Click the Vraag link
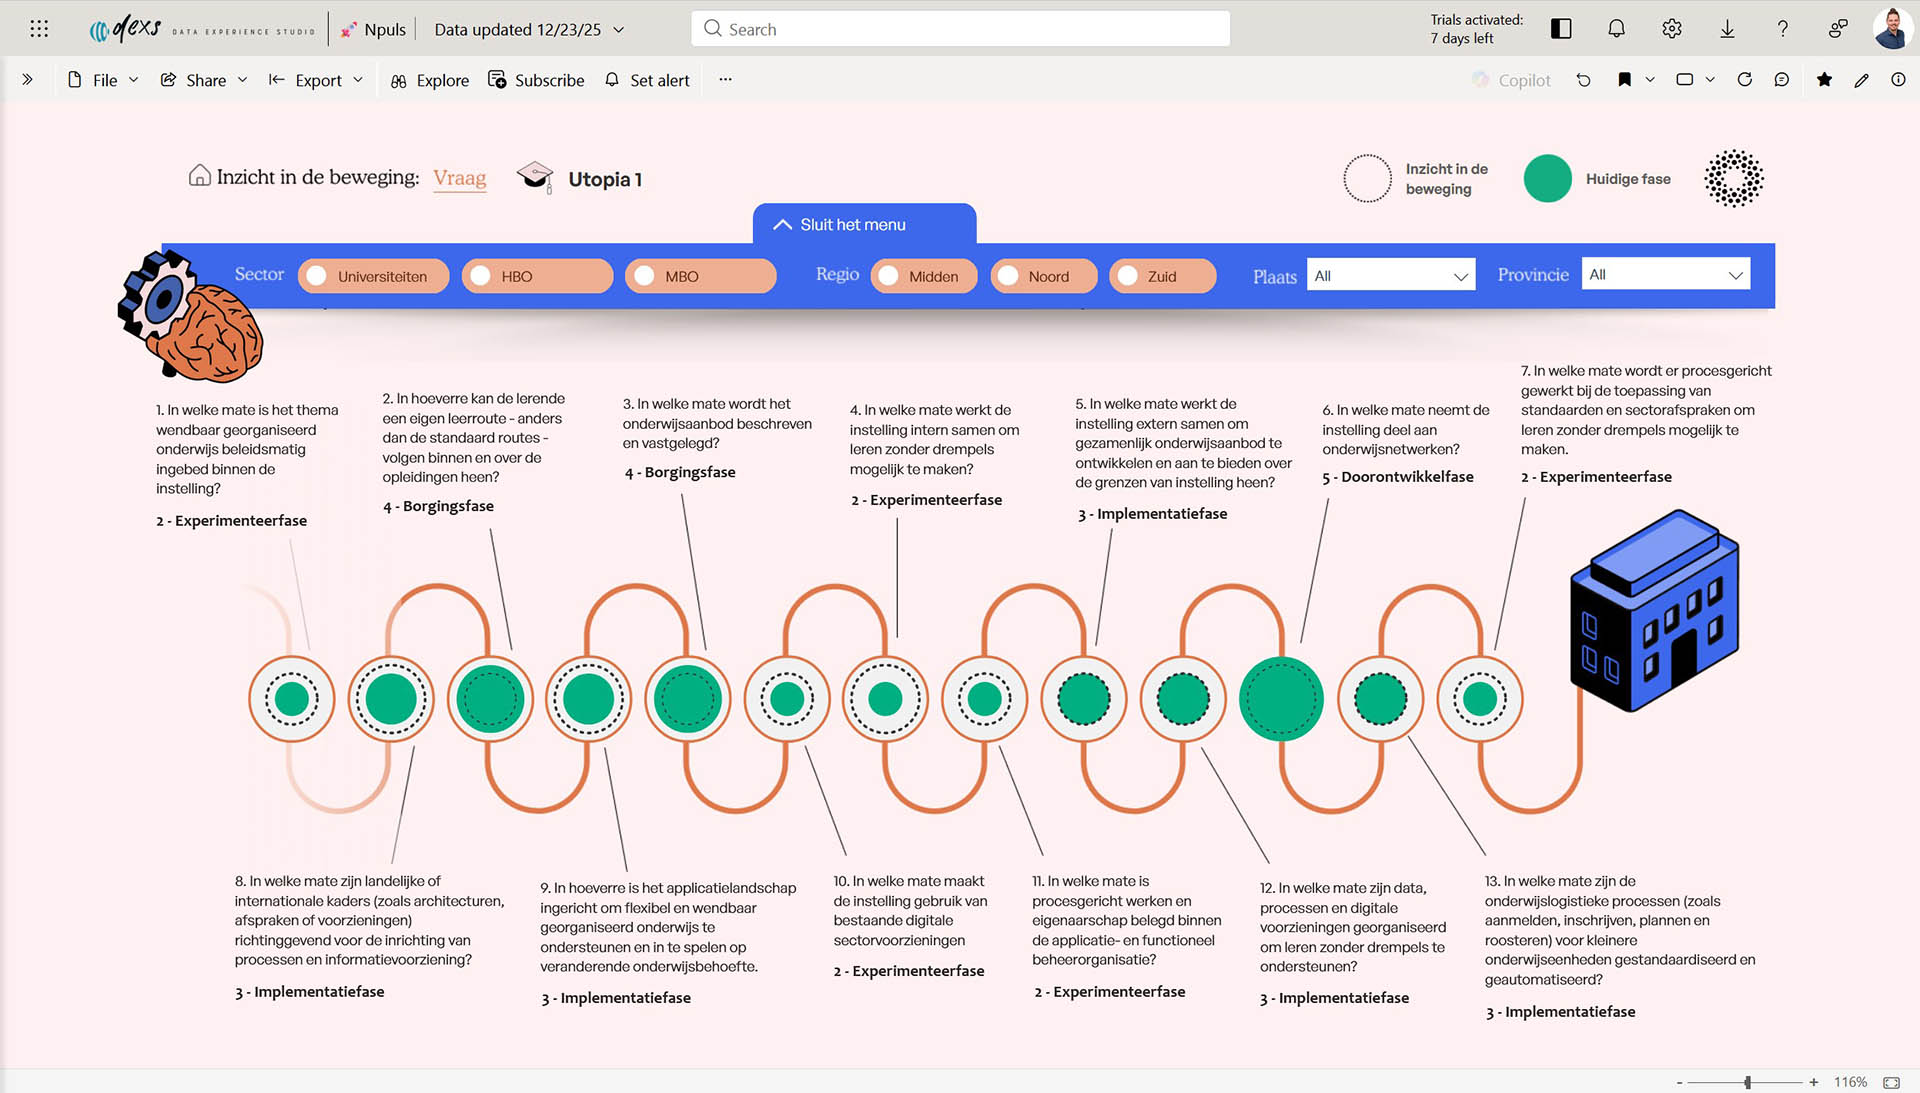 pyautogui.click(x=459, y=178)
